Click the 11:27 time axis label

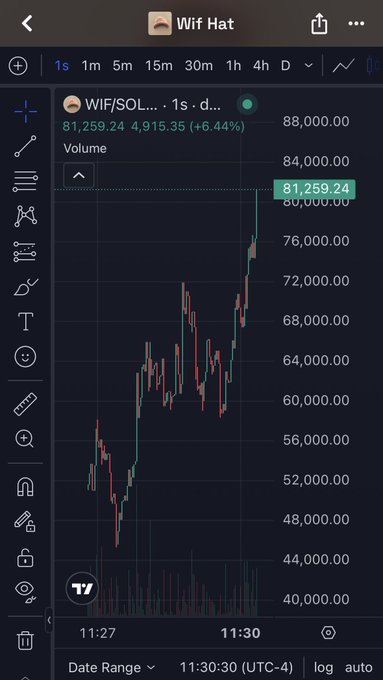tap(98, 633)
